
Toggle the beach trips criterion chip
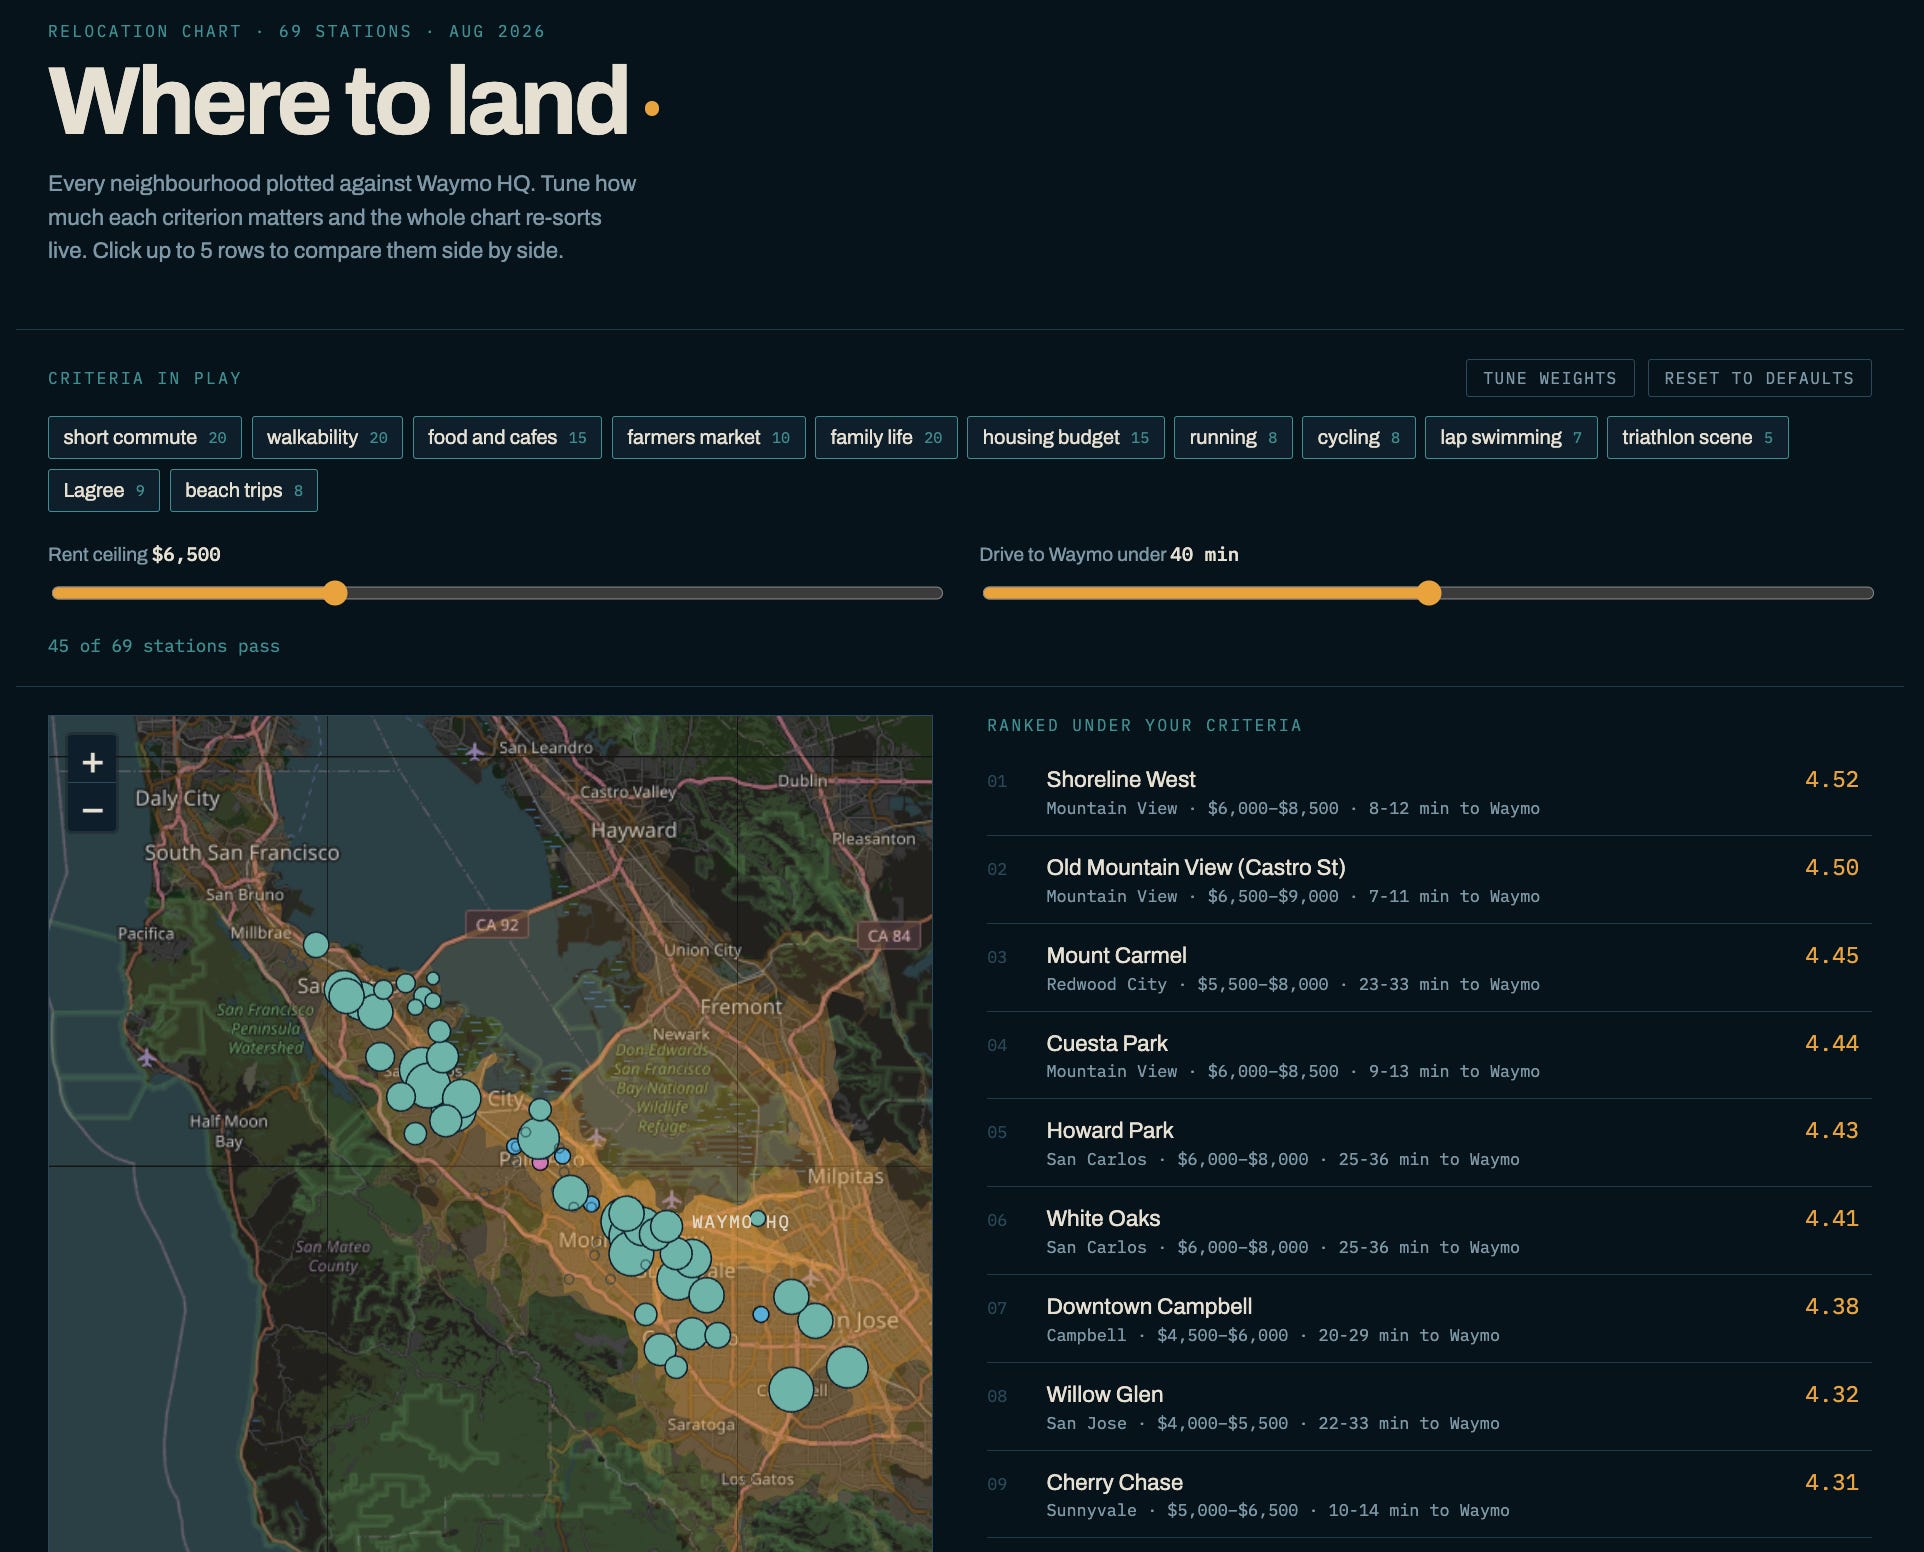(x=244, y=490)
